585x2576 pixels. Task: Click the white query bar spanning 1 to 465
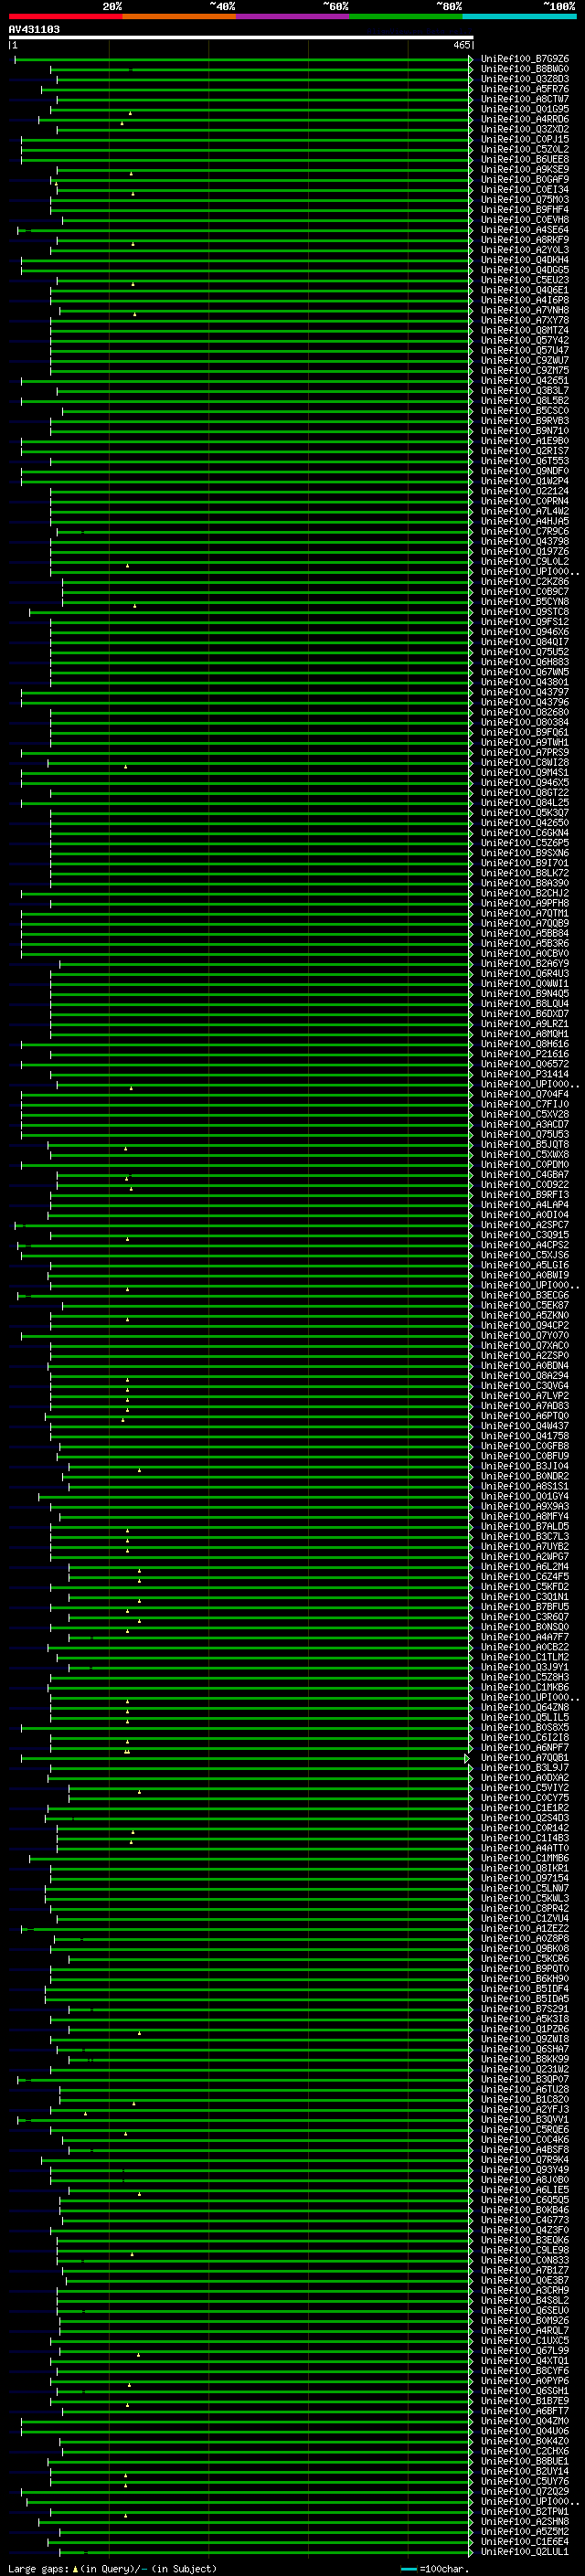(x=241, y=38)
